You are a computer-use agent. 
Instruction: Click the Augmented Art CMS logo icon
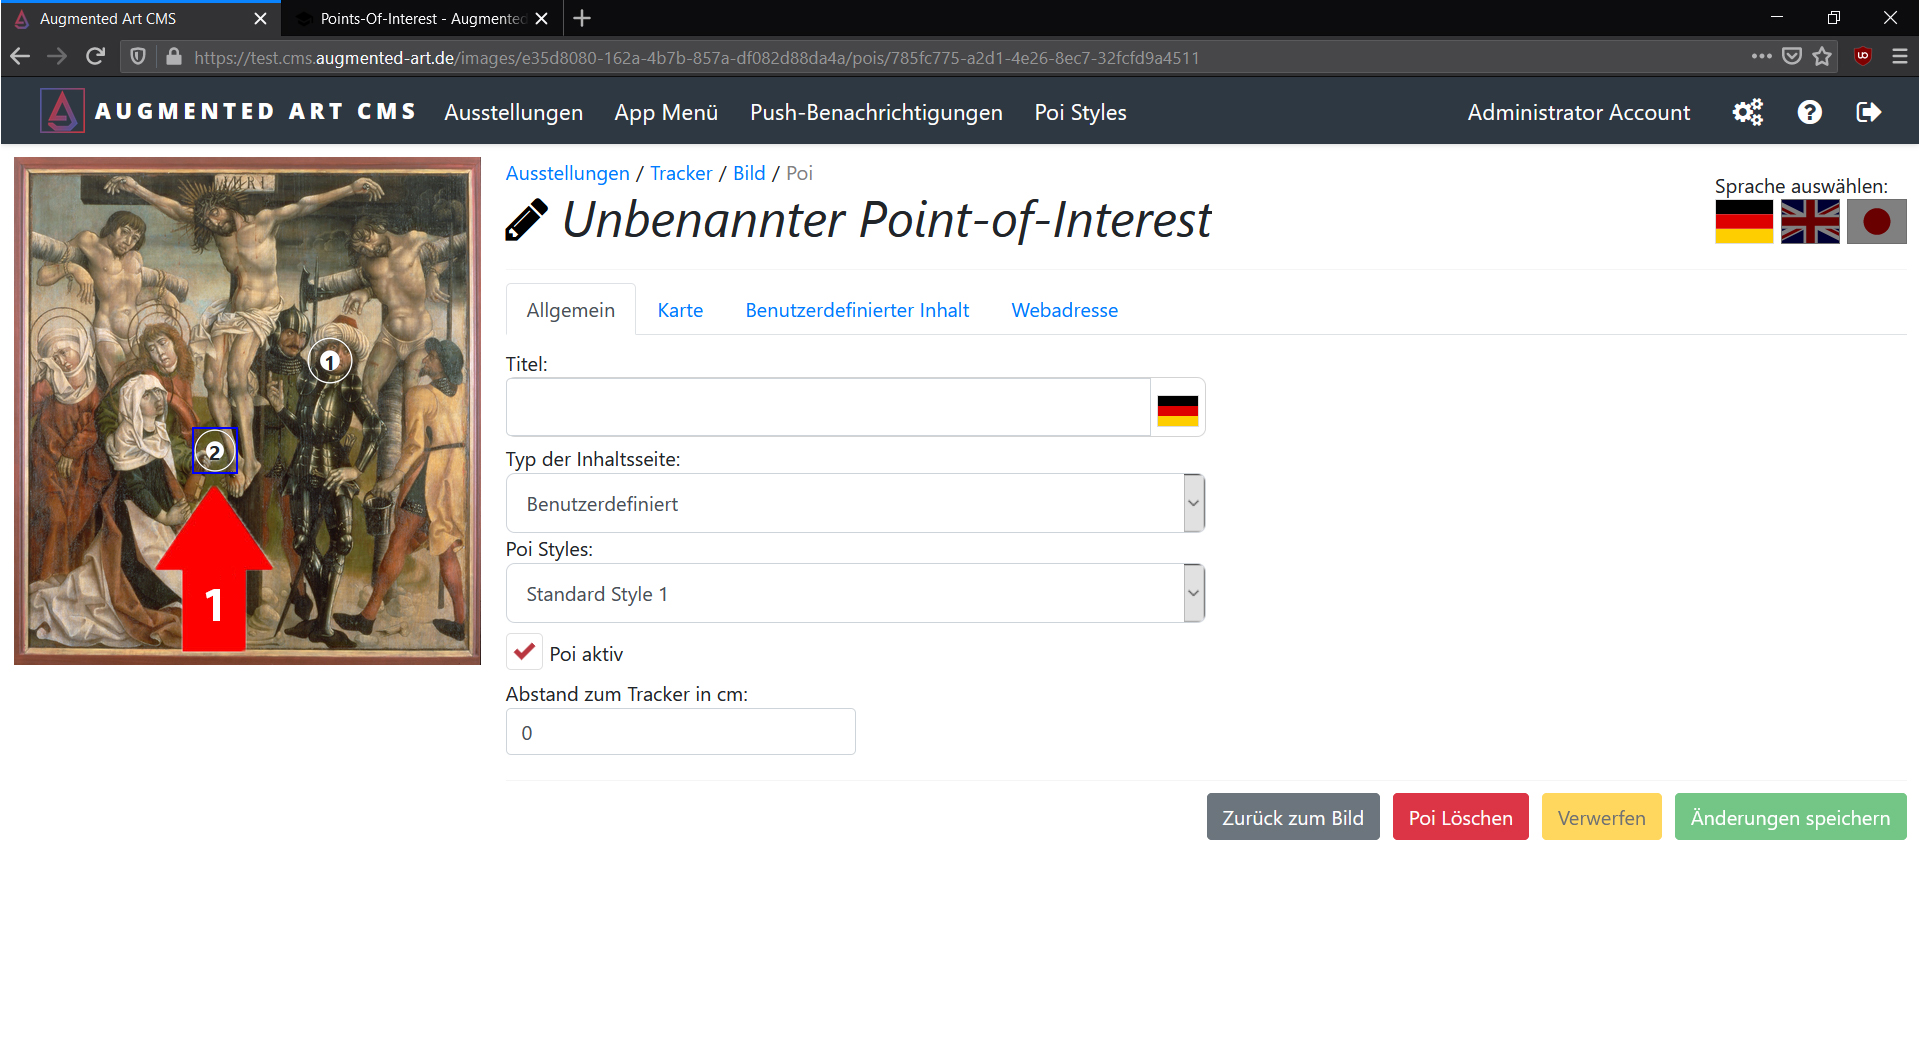(62, 111)
